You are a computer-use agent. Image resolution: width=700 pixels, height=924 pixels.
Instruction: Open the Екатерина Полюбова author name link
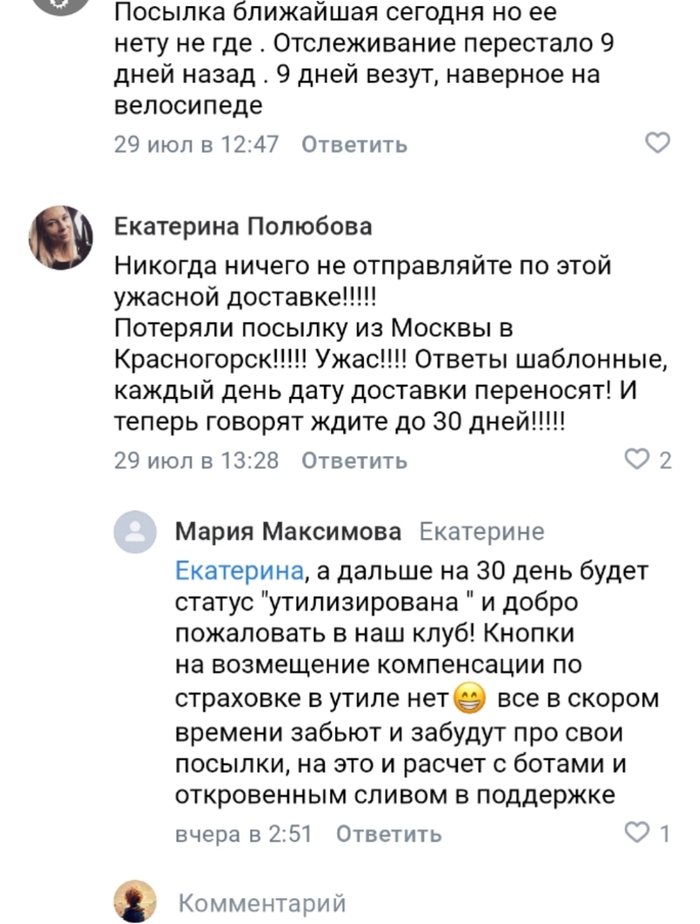tap(244, 227)
